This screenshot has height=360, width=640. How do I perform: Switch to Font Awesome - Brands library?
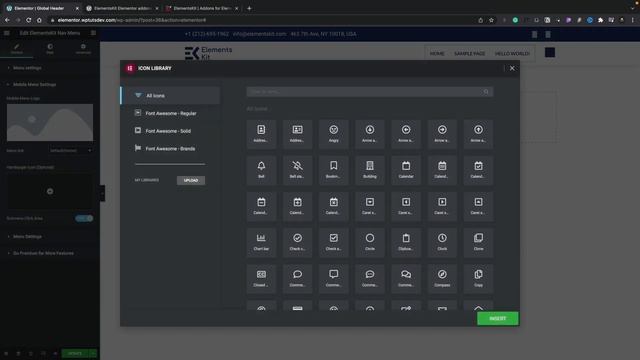pyautogui.click(x=171, y=149)
